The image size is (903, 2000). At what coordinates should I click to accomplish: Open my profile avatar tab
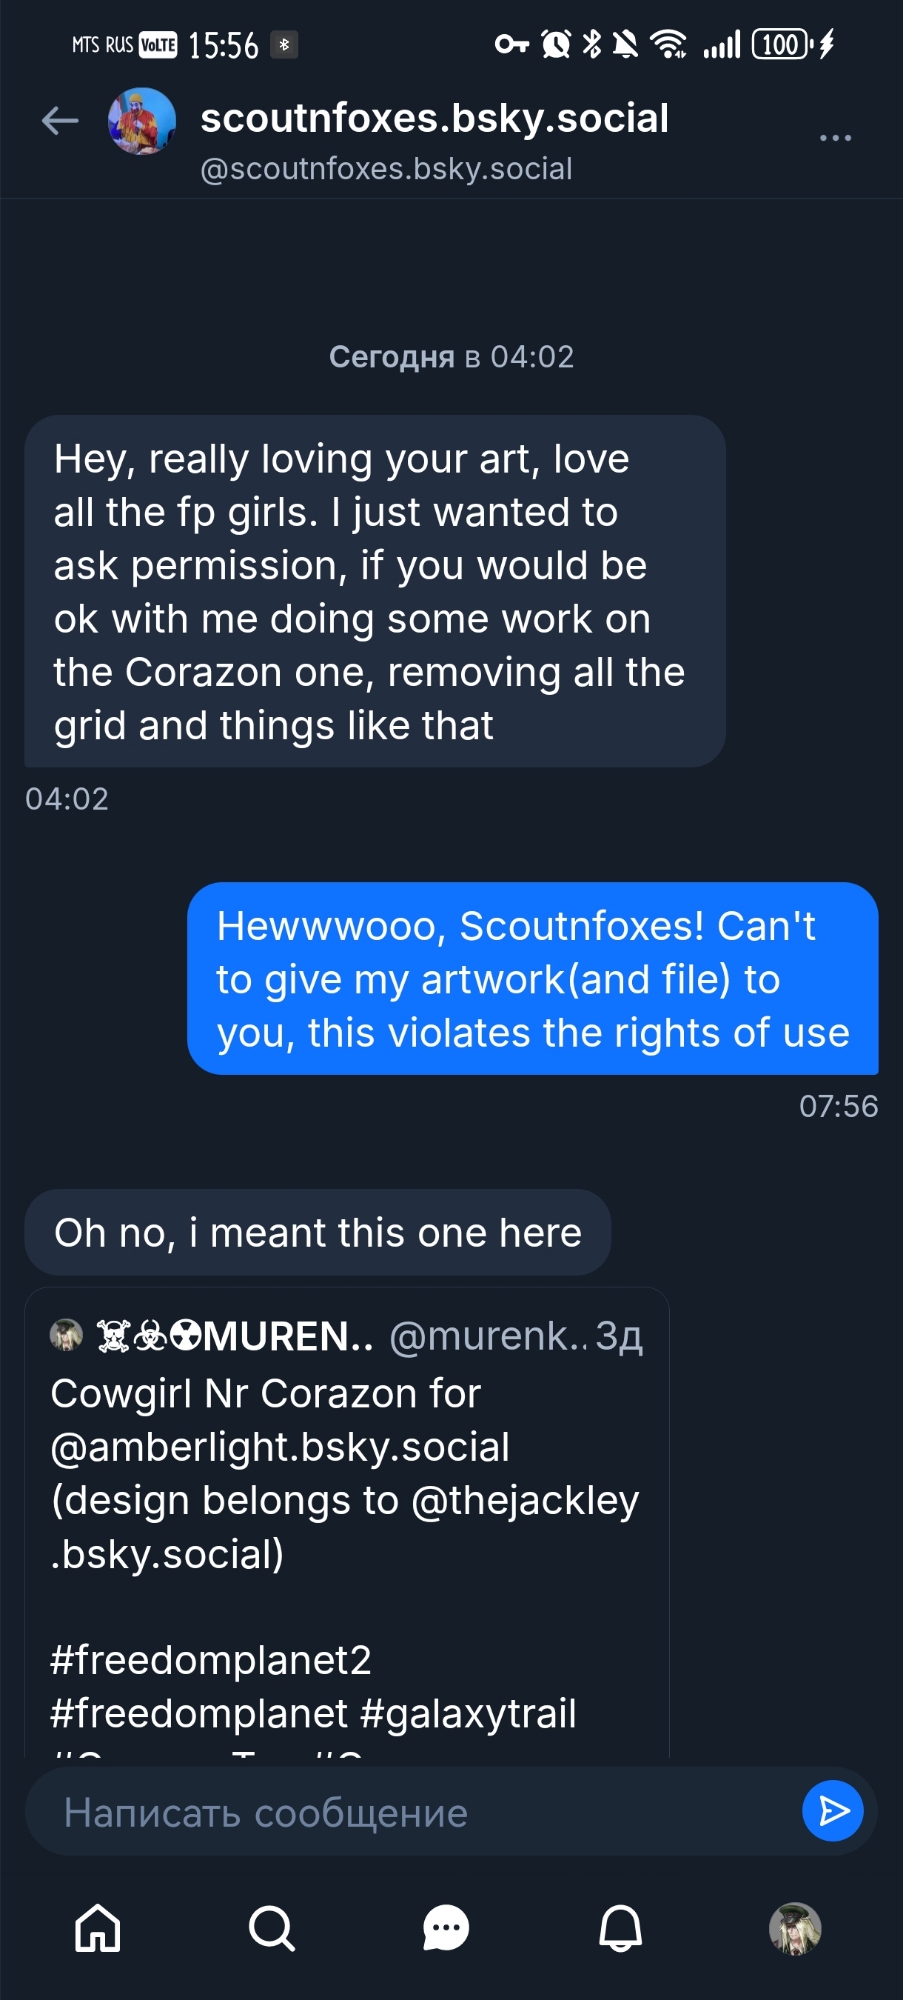click(795, 1928)
